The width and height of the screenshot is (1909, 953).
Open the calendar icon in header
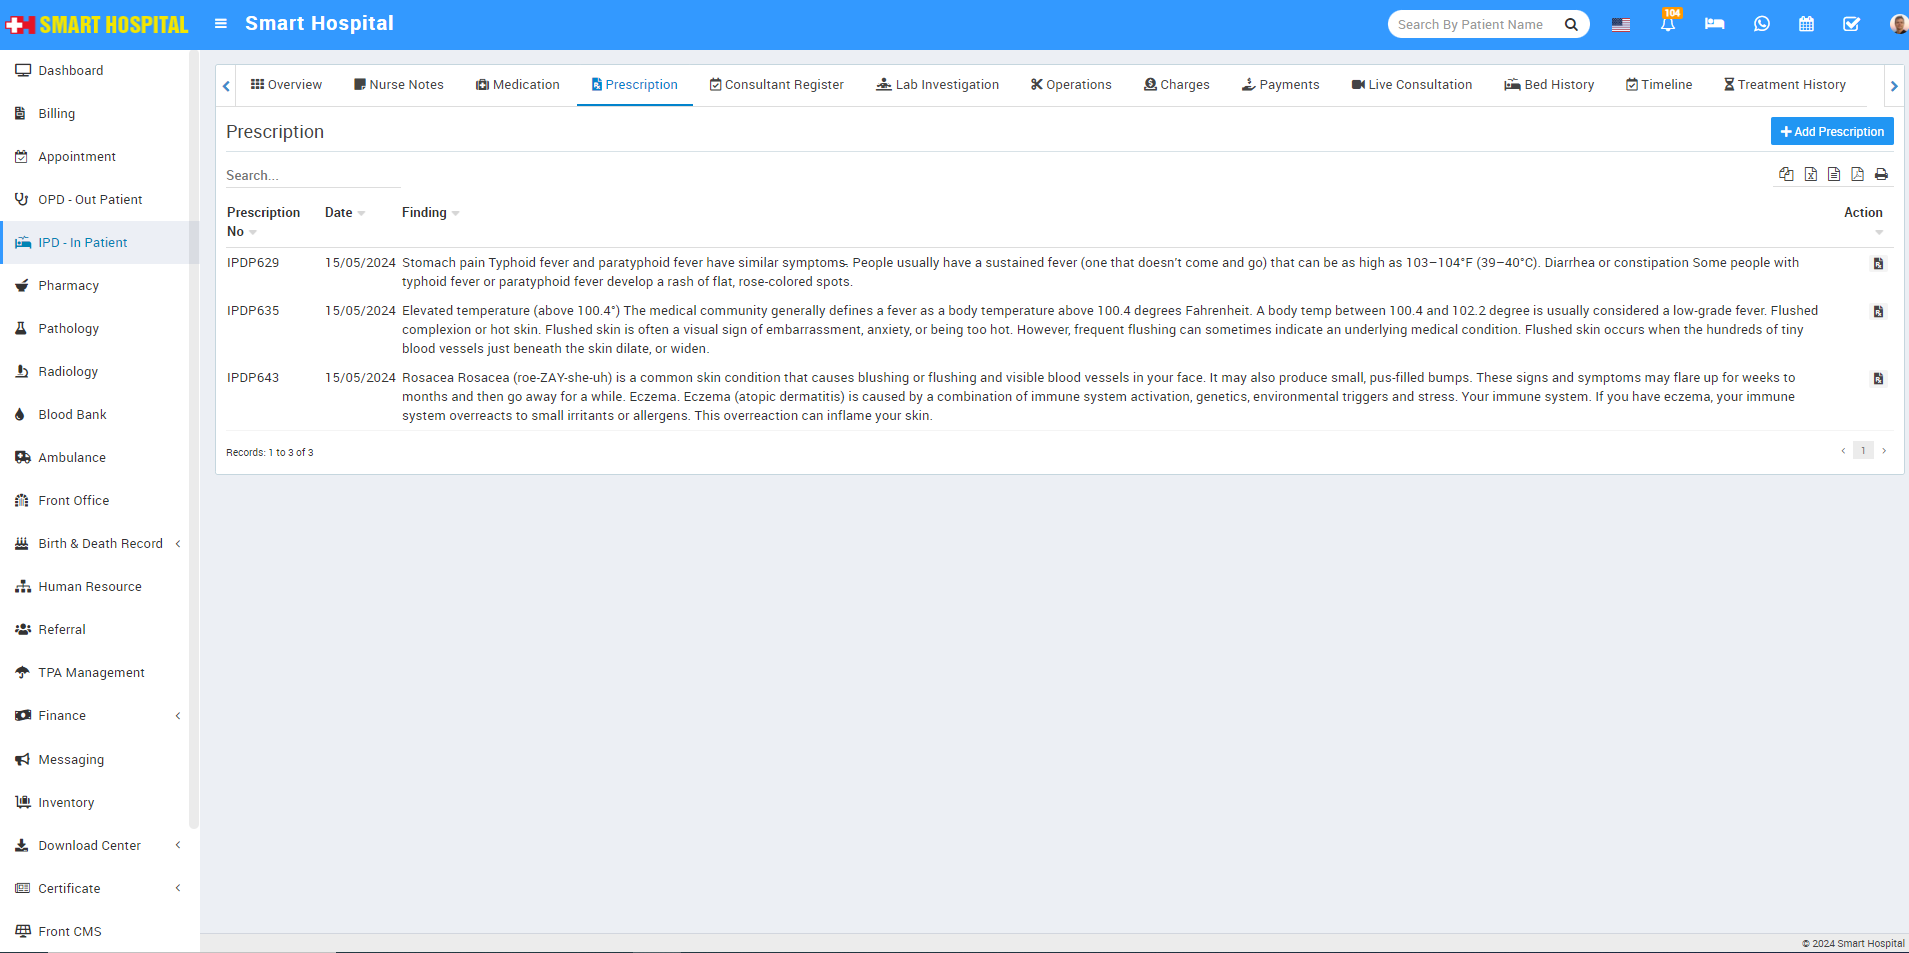pyautogui.click(x=1806, y=24)
